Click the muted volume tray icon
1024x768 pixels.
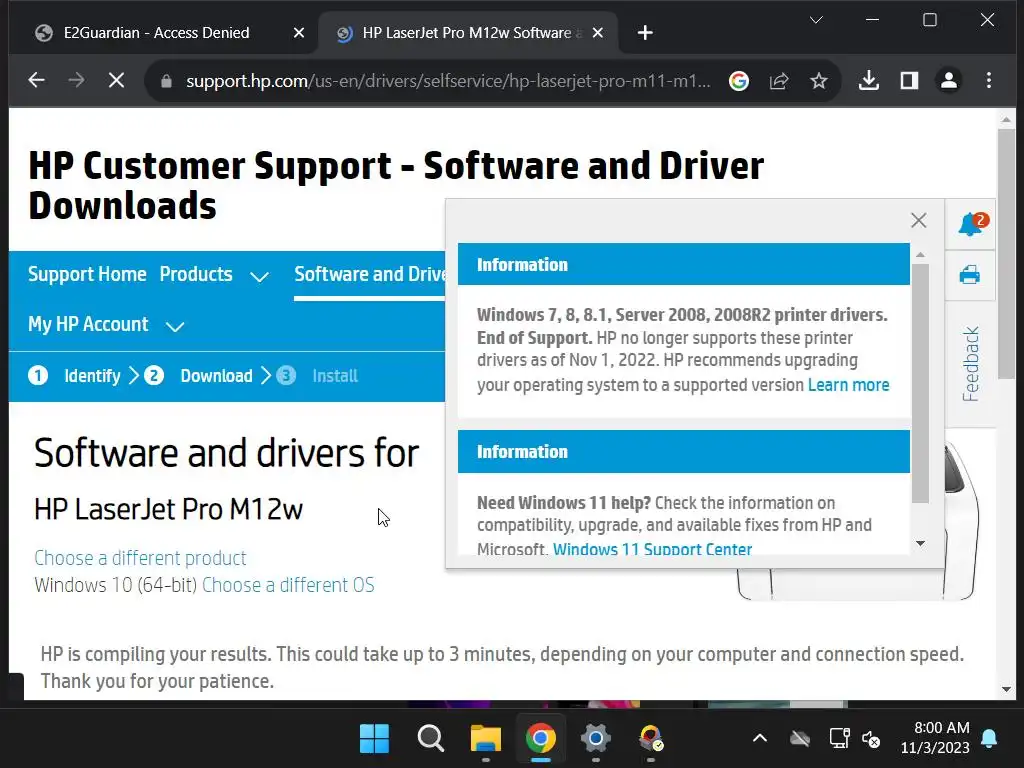click(871, 739)
